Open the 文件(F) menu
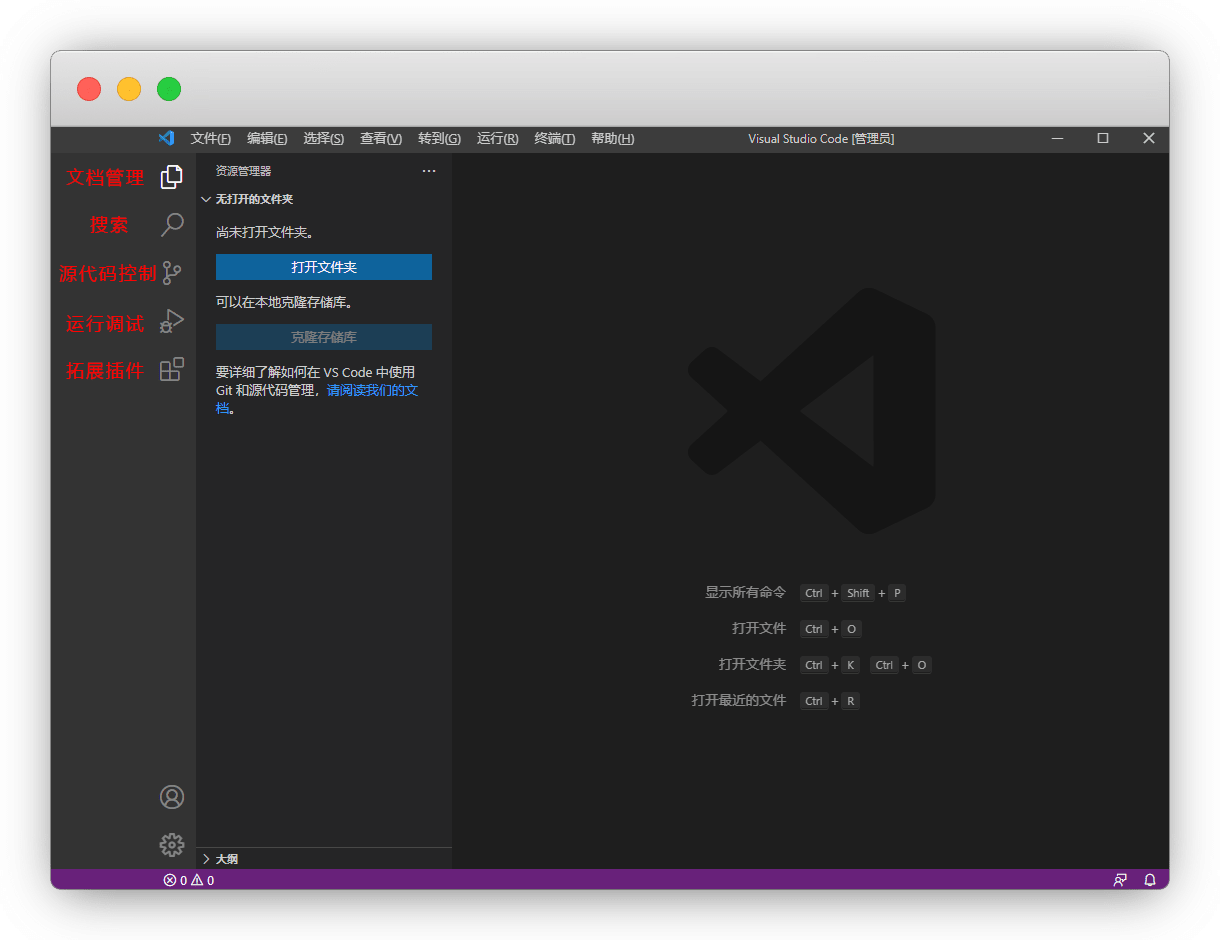Viewport: 1220px width, 940px height. point(210,139)
